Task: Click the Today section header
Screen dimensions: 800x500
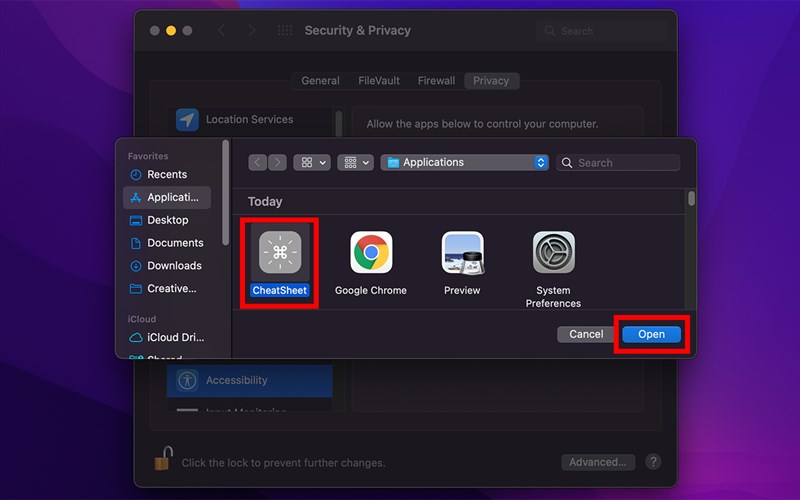Action: pos(265,202)
